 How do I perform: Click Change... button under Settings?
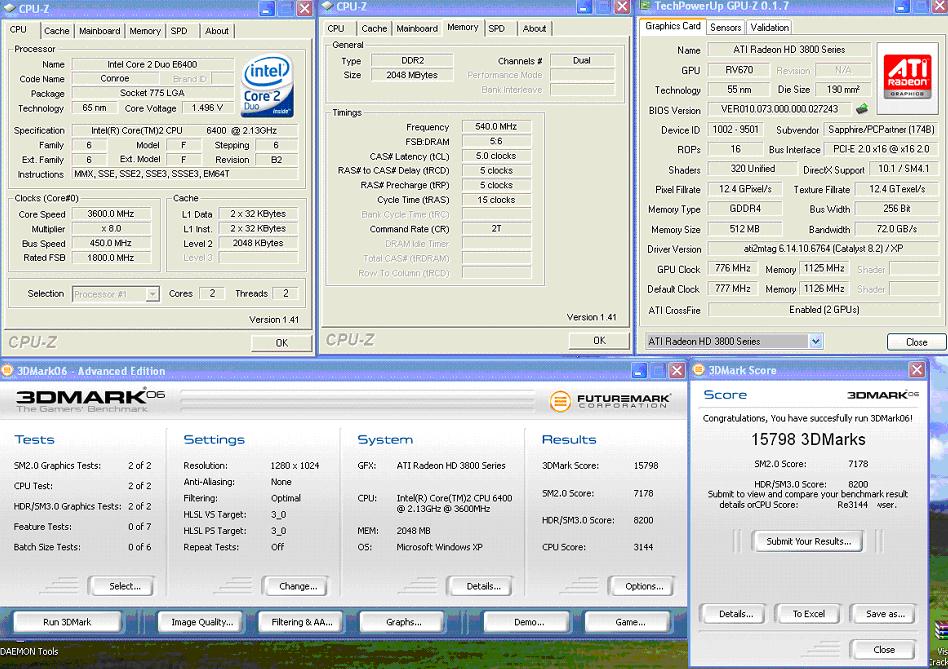click(x=295, y=586)
